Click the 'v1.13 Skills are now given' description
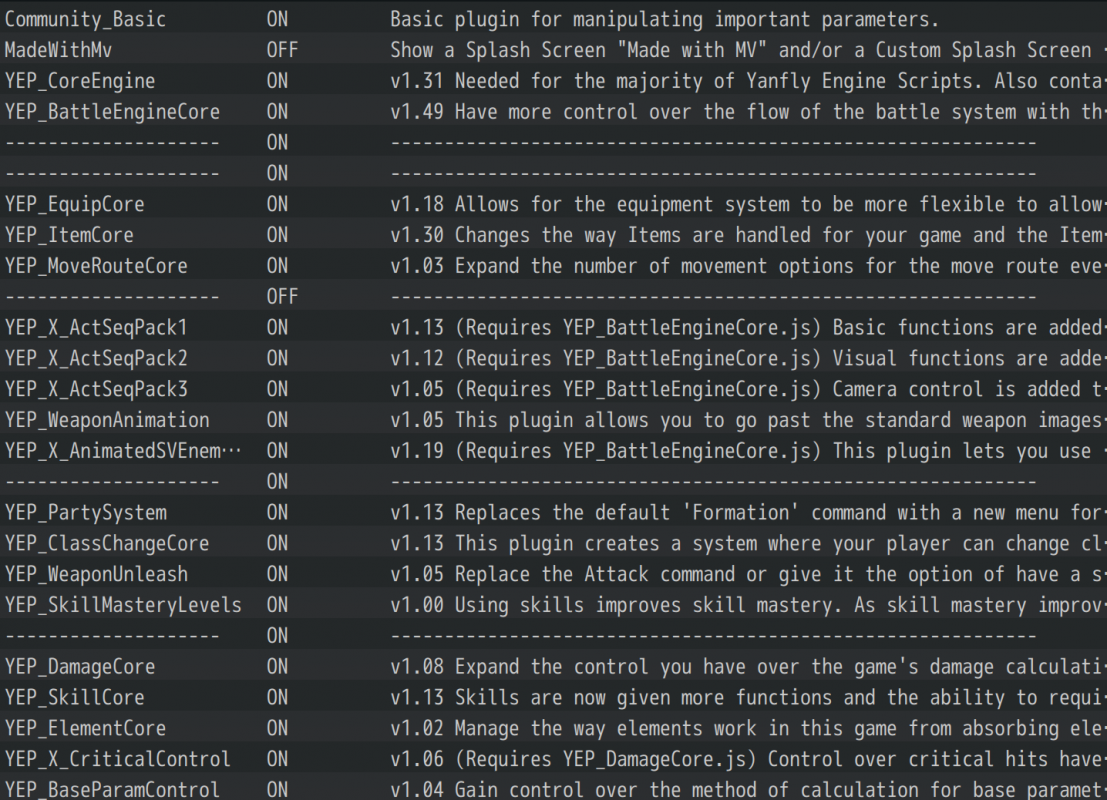This screenshot has width=1107, height=800. pyautogui.click(x=747, y=698)
